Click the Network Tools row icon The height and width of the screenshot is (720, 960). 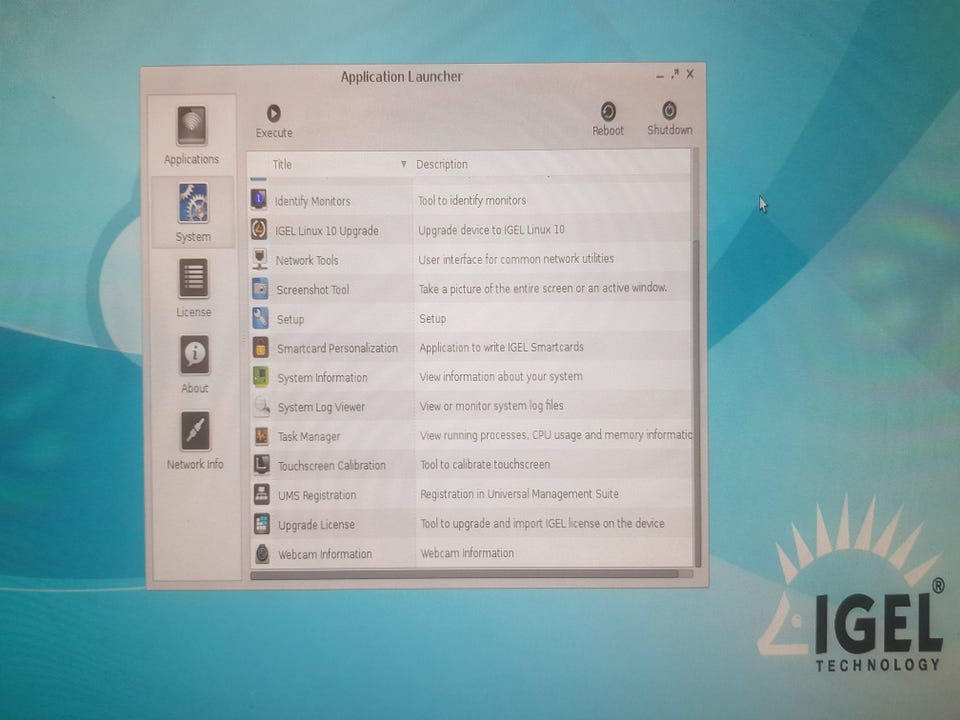pyautogui.click(x=260, y=259)
